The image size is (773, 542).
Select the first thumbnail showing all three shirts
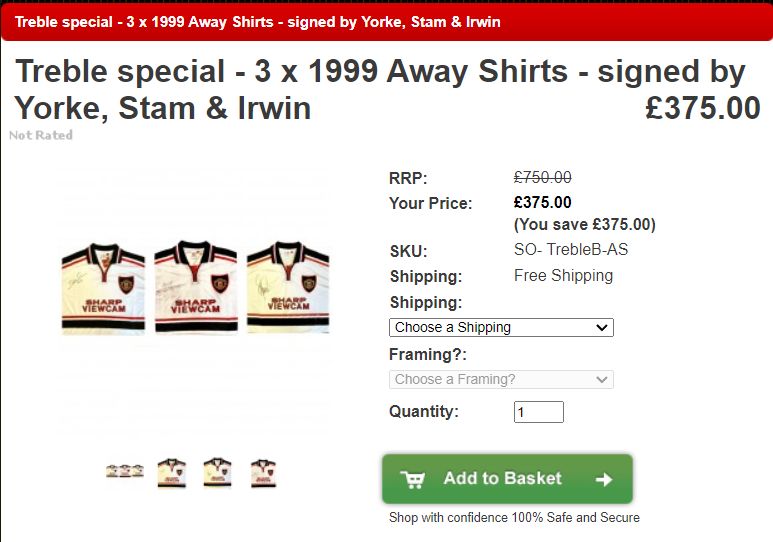coord(125,472)
